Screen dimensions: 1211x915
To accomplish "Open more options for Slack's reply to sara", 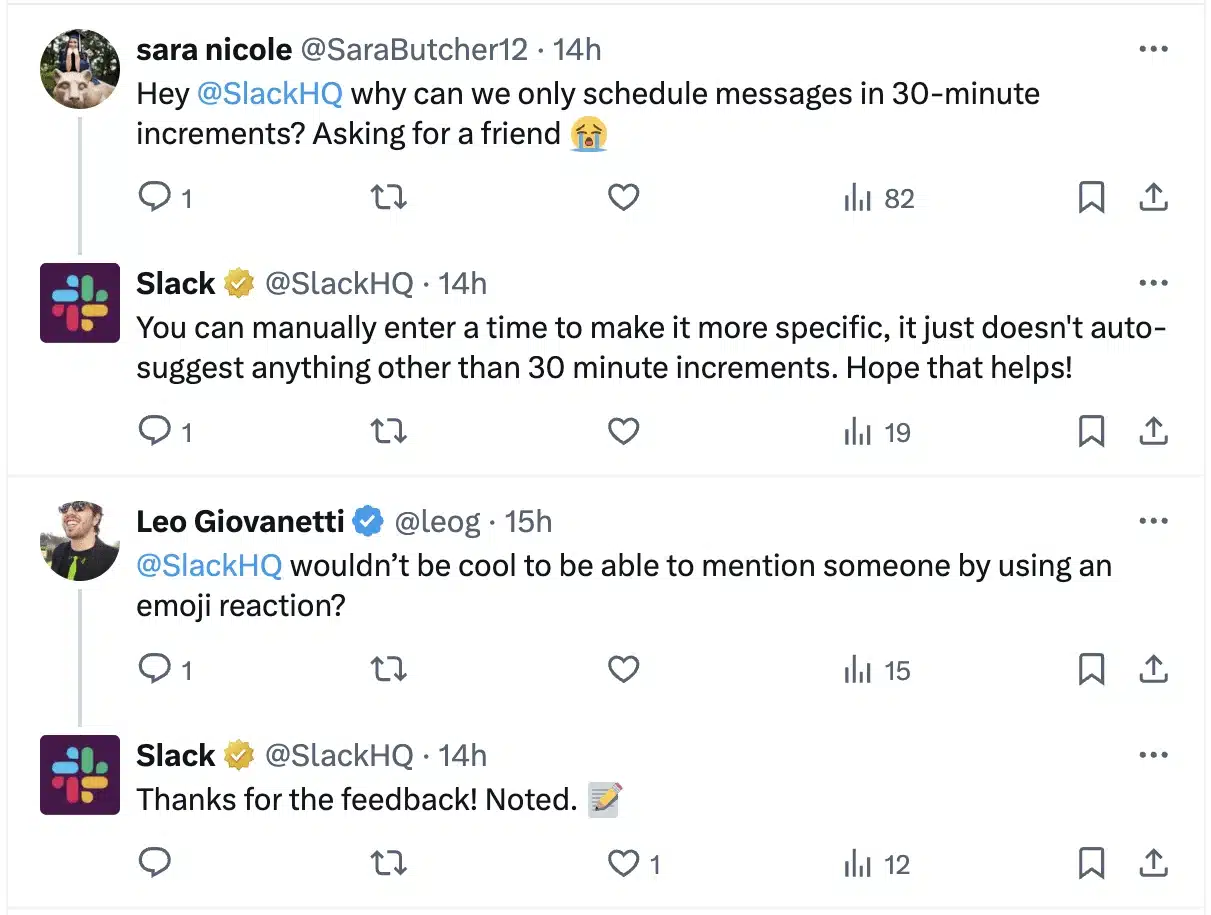I will pyautogui.click(x=1154, y=283).
